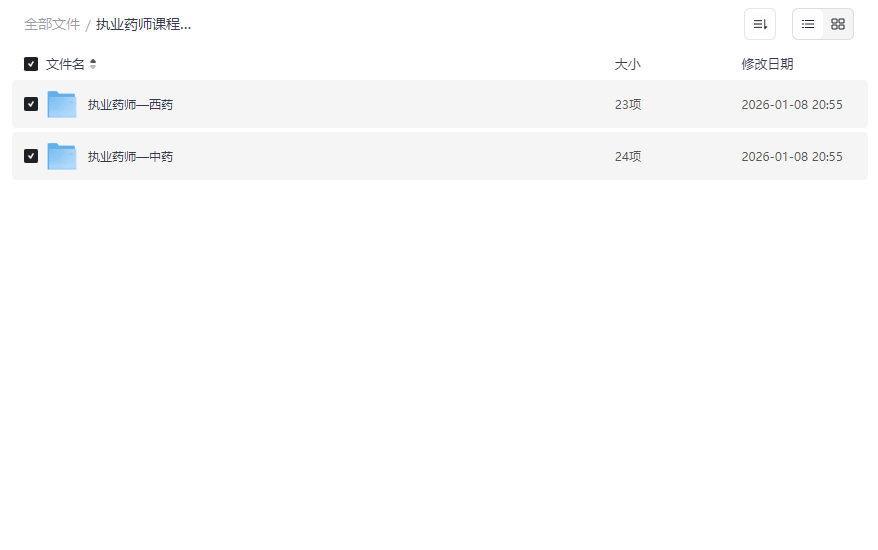Click the 大小 column header
Image resolution: width=878 pixels, height=550 pixels.
pos(627,64)
